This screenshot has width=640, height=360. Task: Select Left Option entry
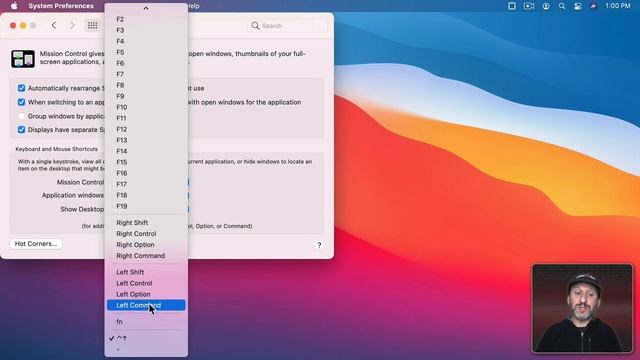pyautogui.click(x=146, y=294)
